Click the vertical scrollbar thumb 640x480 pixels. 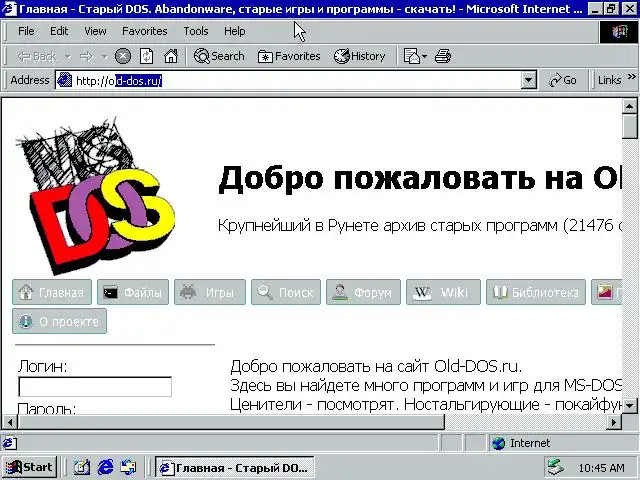coord(629,126)
